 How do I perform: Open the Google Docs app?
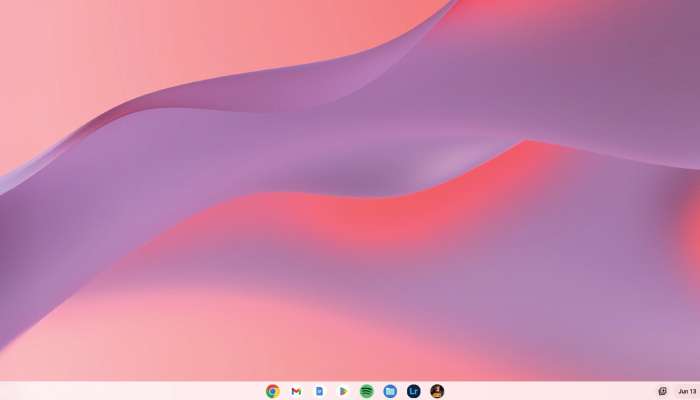[x=320, y=391]
